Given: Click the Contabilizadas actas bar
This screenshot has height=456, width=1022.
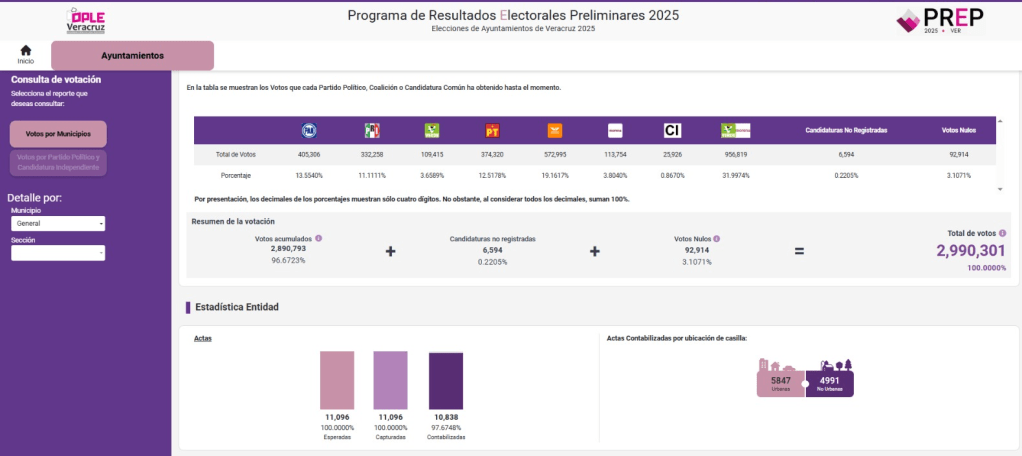Looking at the screenshot, I should pos(445,380).
